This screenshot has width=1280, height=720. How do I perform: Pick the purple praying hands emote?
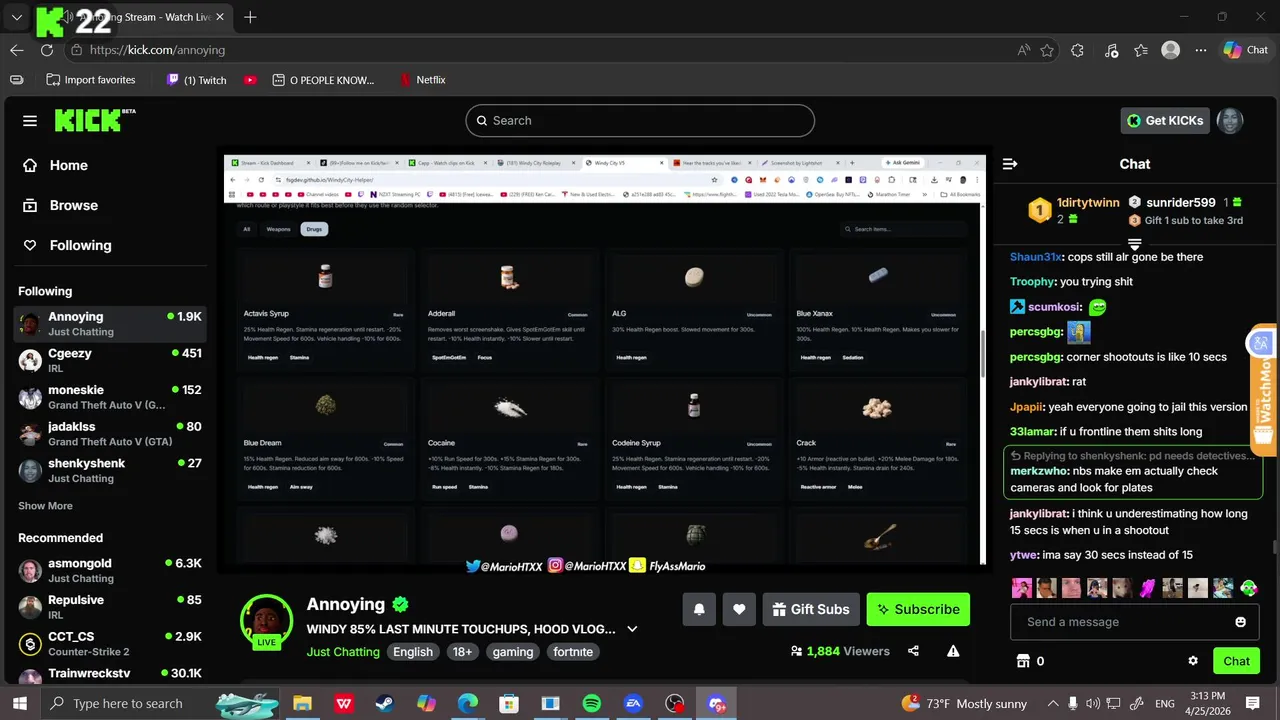click(x=1147, y=588)
